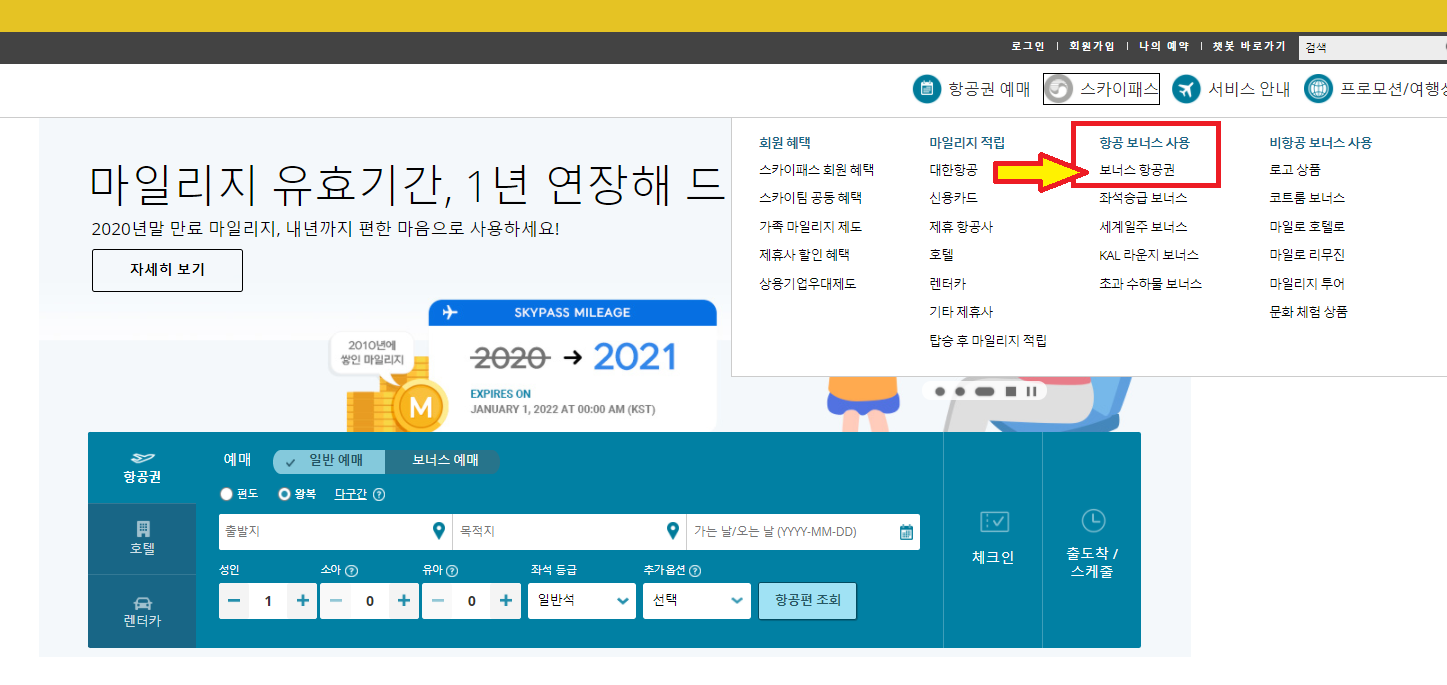Open 로고 상품 menu item
This screenshot has height=685, width=1447.
[x=1295, y=170]
